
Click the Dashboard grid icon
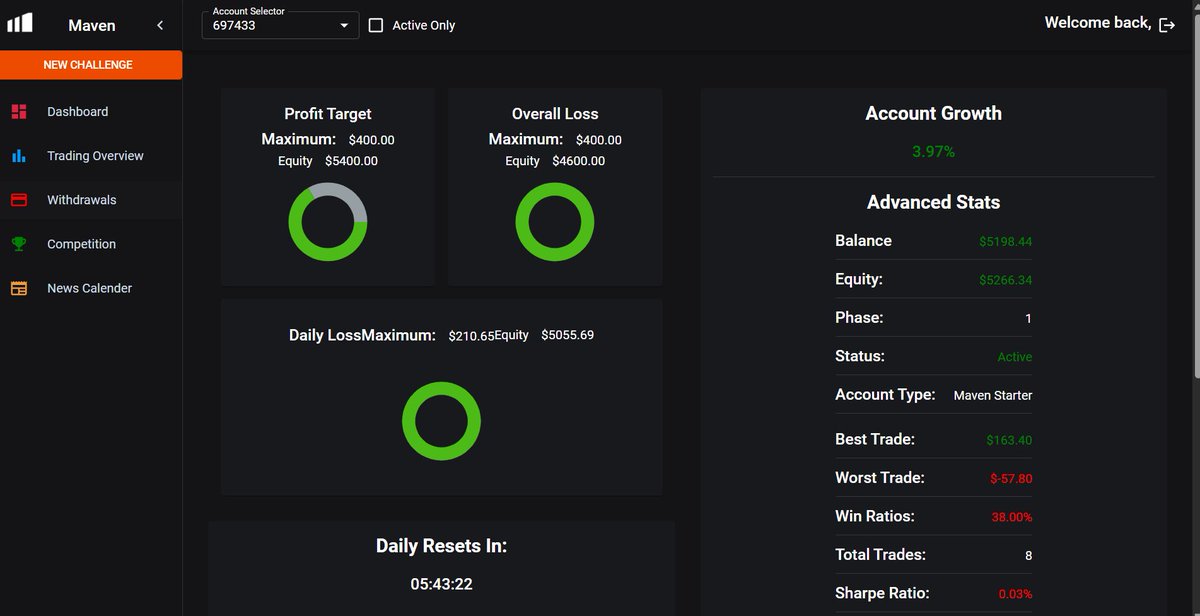(19, 112)
